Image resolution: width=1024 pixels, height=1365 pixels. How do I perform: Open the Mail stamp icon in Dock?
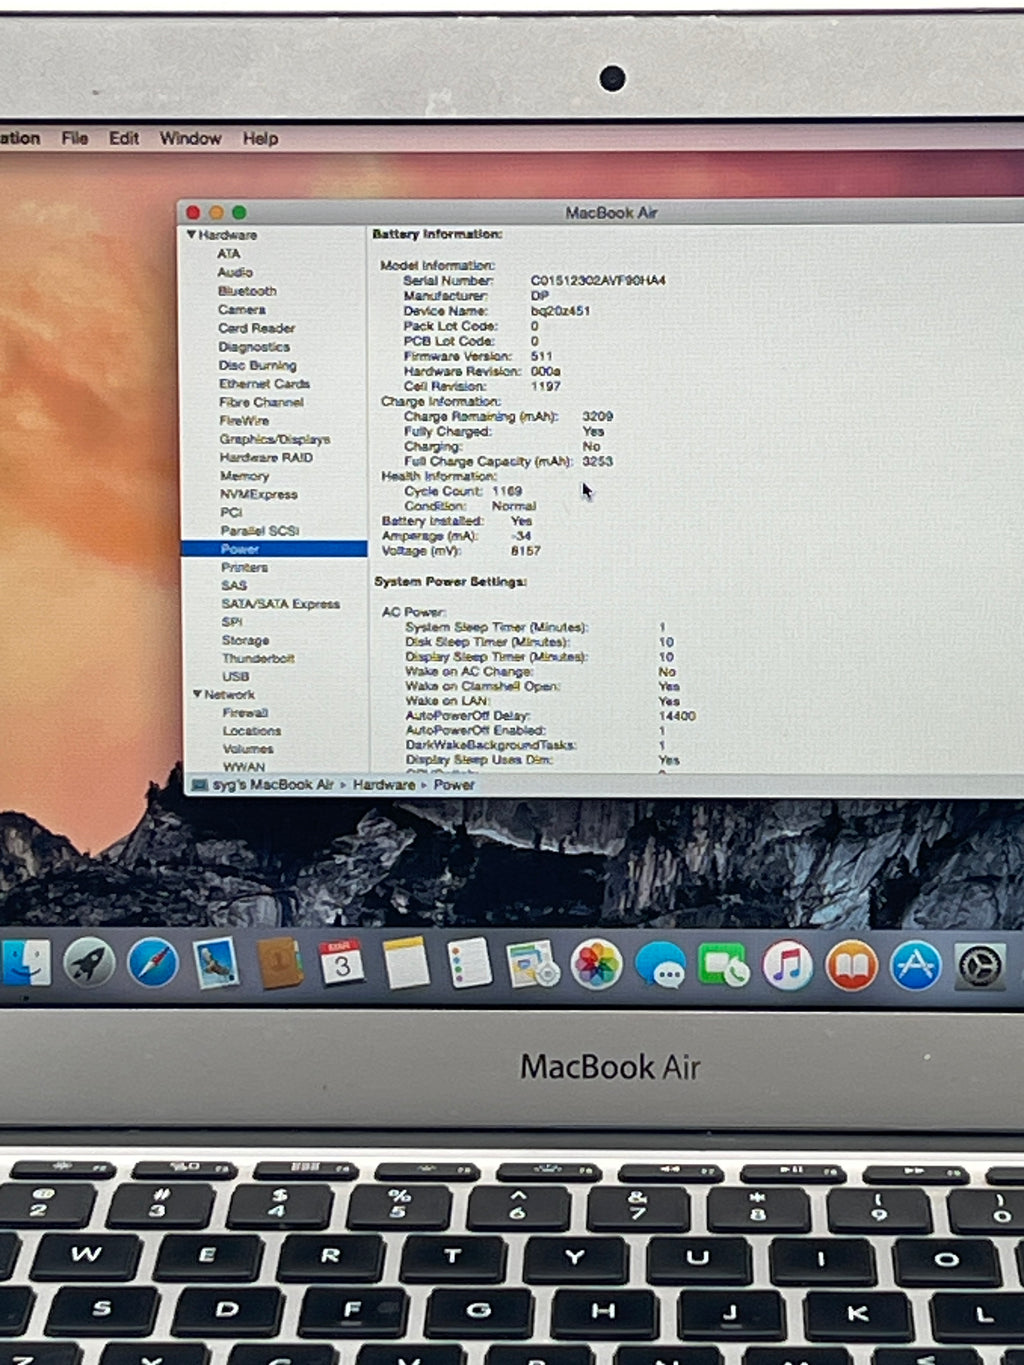(216, 964)
